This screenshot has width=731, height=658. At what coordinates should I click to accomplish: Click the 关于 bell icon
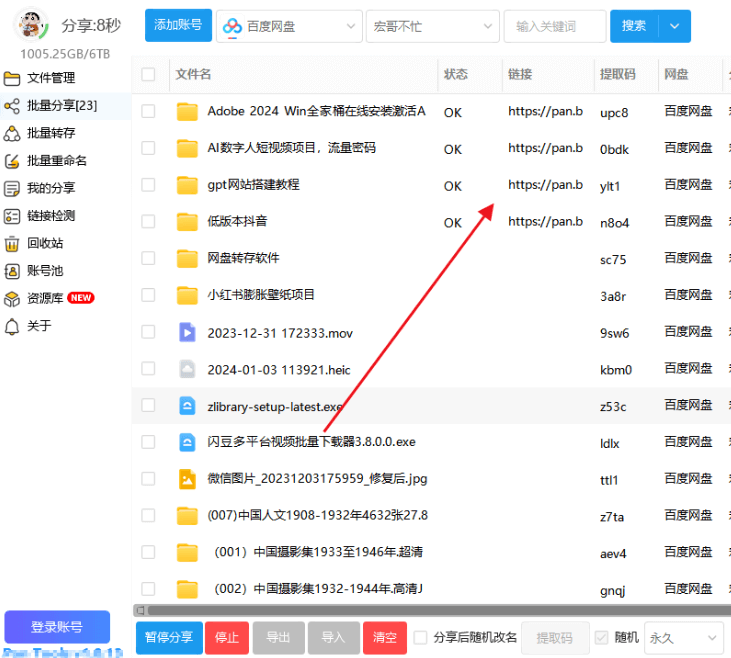12,326
